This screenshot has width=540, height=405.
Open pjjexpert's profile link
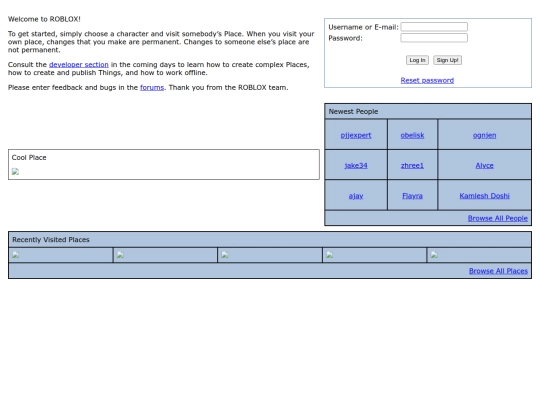(x=356, y=135)
